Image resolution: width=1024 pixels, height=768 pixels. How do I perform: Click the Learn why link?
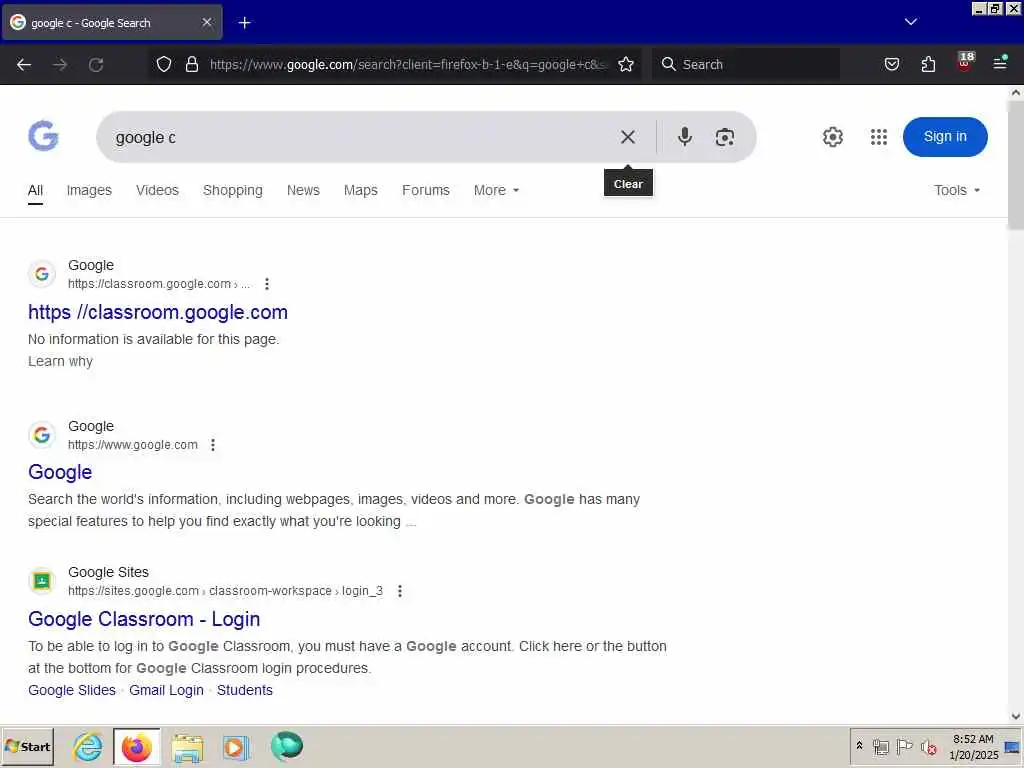pyautogui.click(x=60, y=361)
